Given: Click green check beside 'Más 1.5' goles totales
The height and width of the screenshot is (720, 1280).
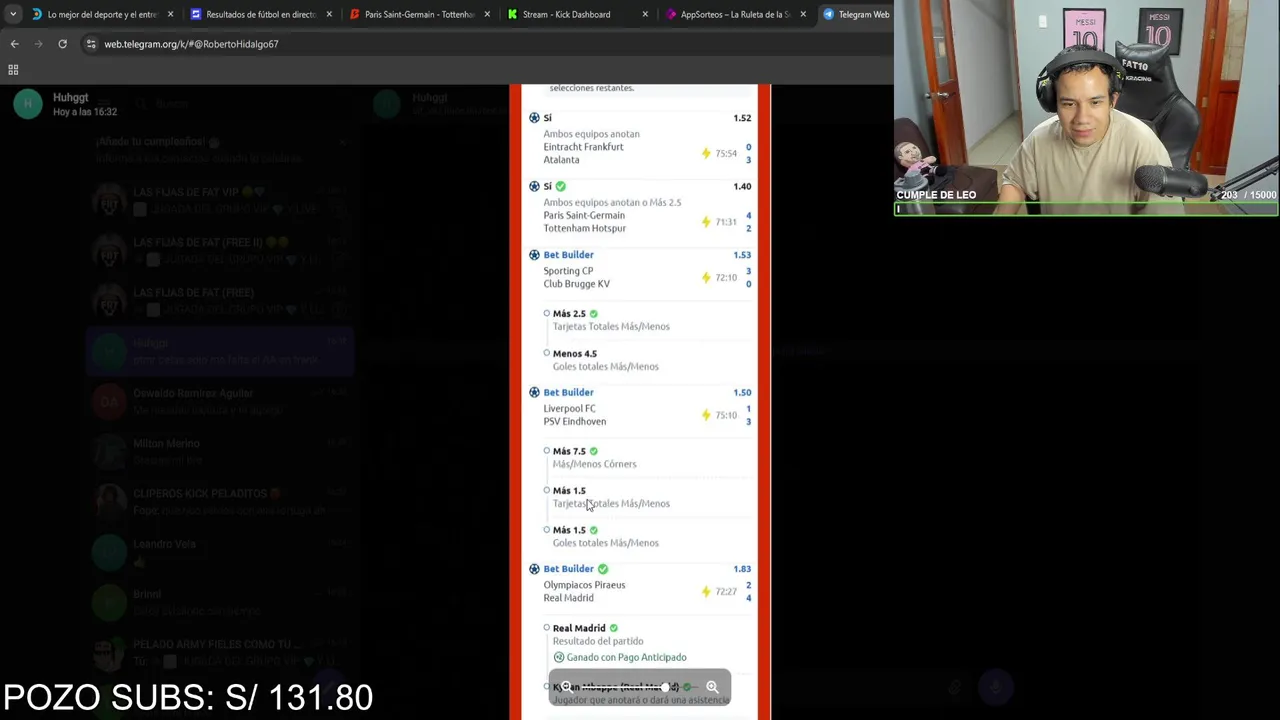Looking at the screenshot, I should [x=593, y=530].
